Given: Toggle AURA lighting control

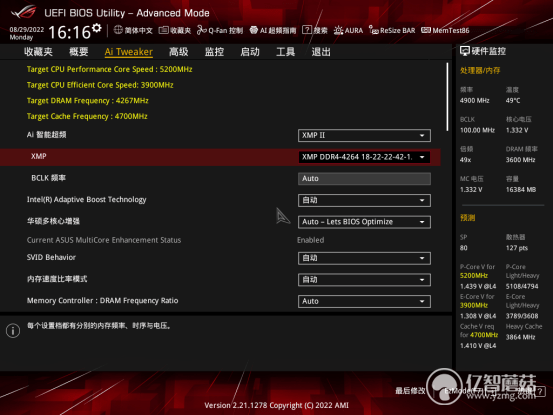Looking at the screenshot, I should (348, 30).
